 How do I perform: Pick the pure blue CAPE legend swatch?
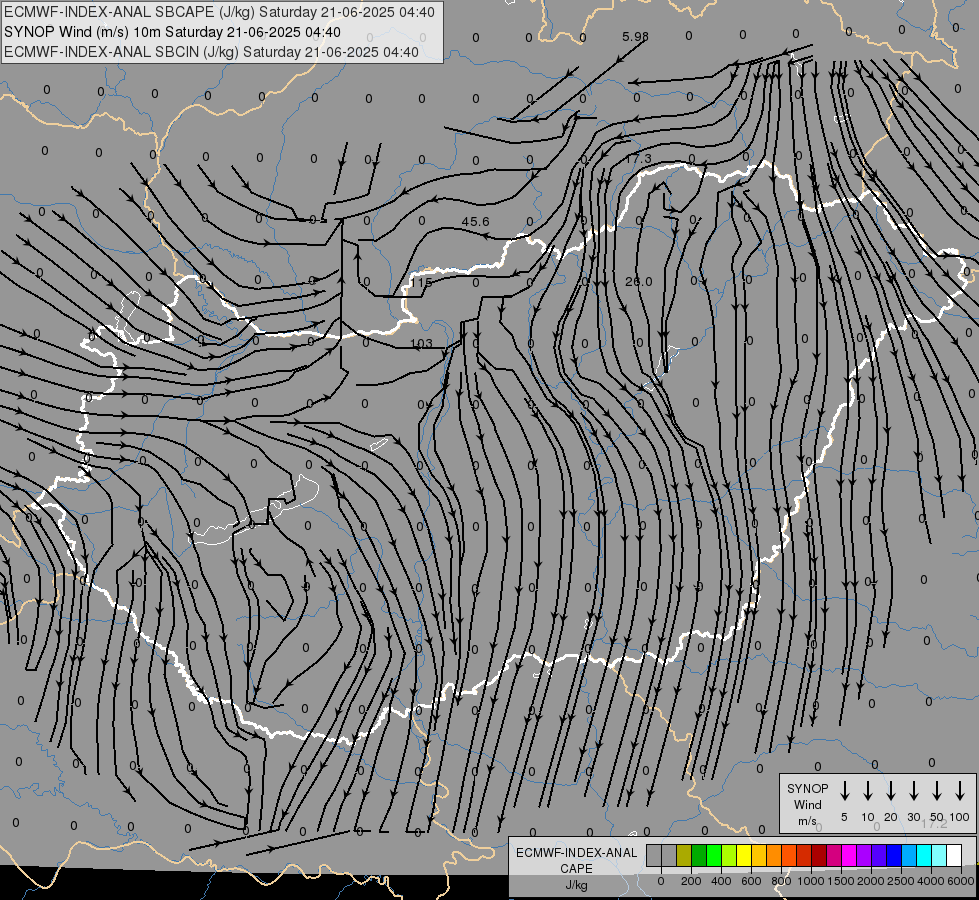tap(895, 856)
